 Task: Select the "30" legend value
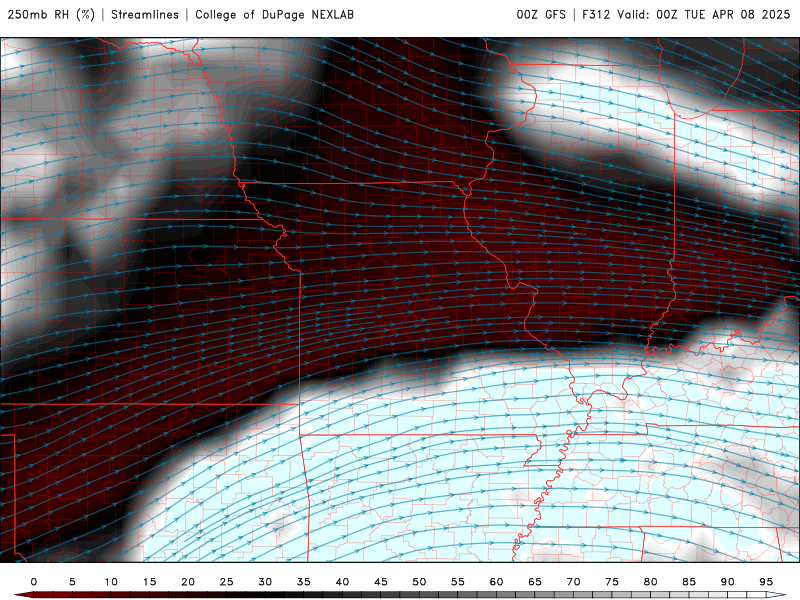pos(265,582)
